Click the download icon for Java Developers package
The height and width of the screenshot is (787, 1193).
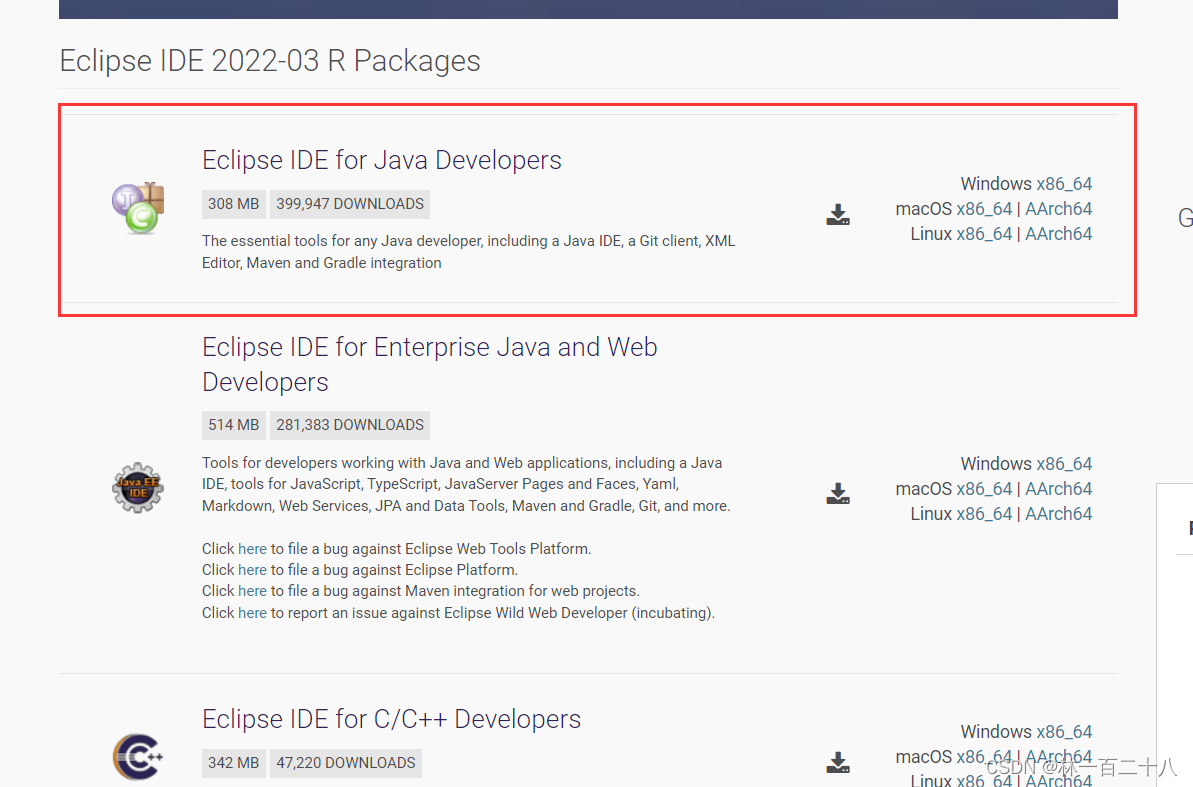[x=838, y=215]
